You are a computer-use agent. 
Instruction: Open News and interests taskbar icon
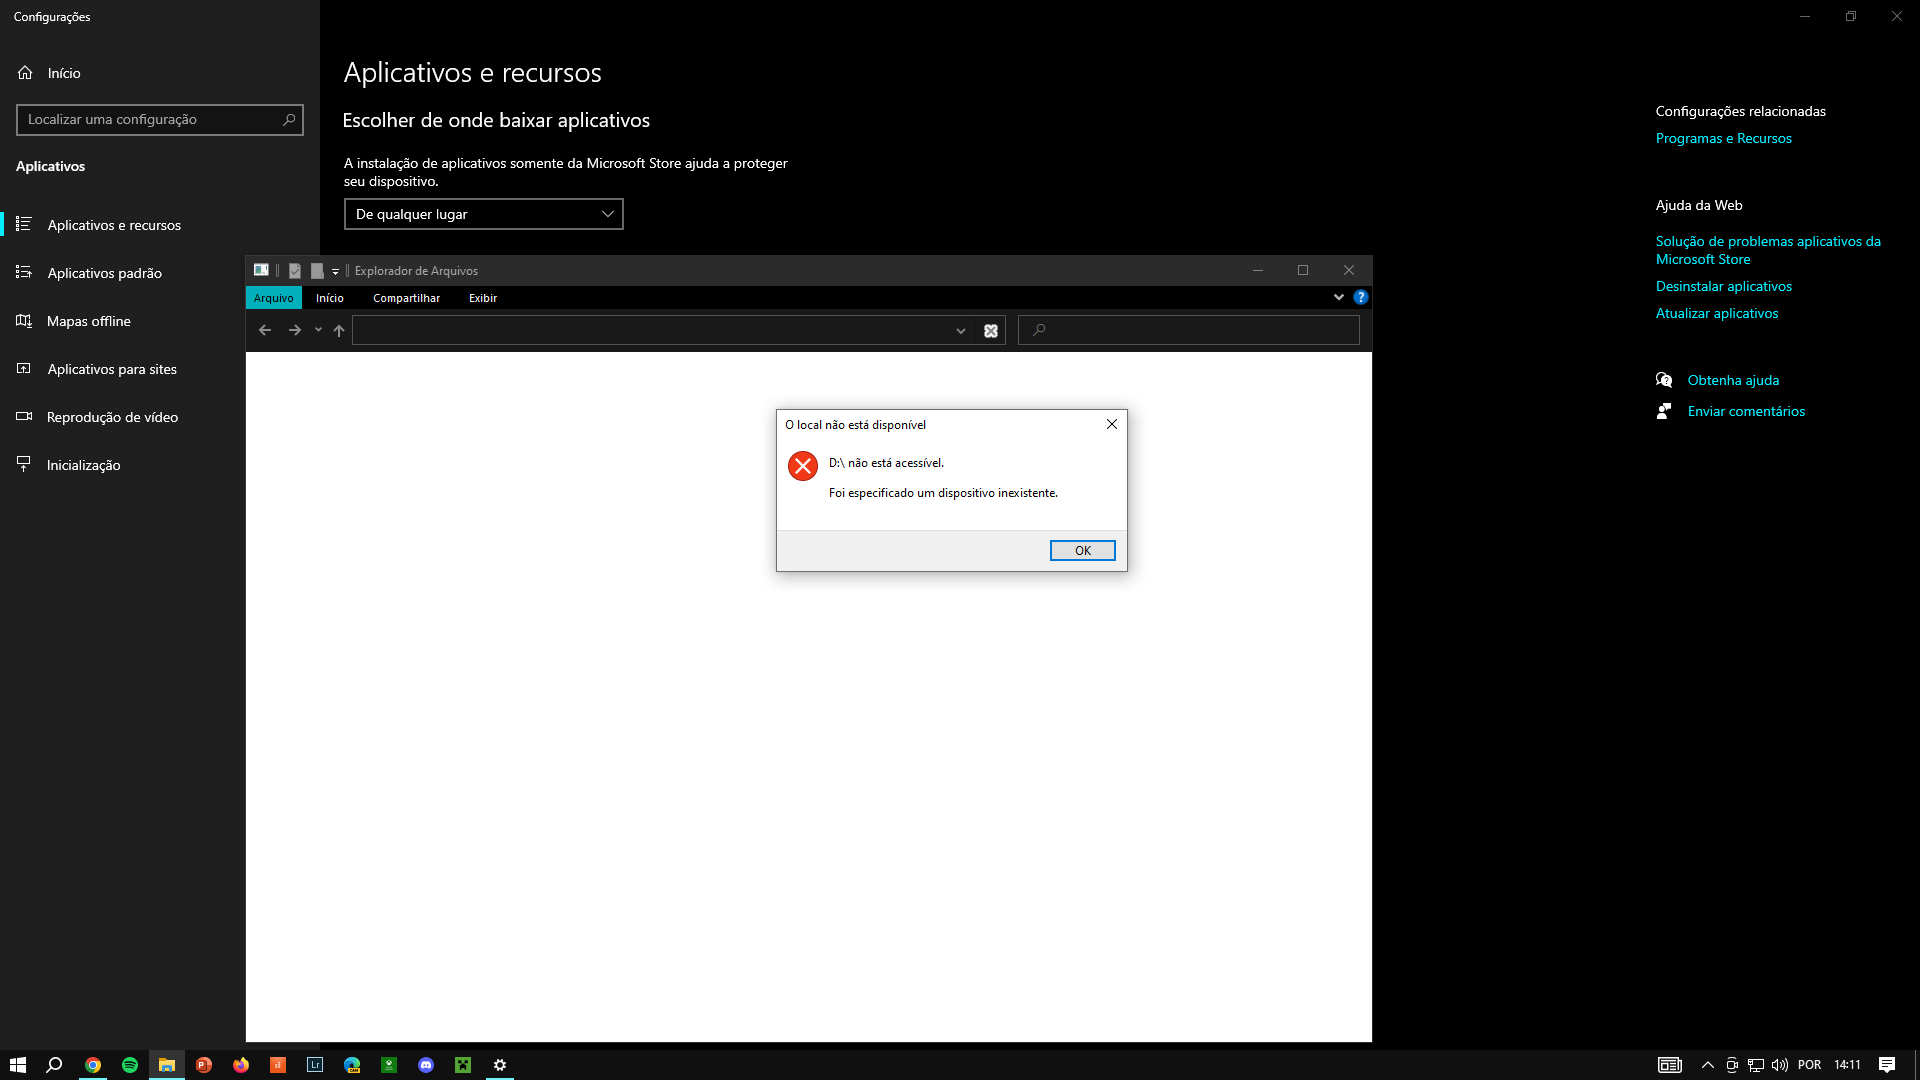[1669, 1065]
